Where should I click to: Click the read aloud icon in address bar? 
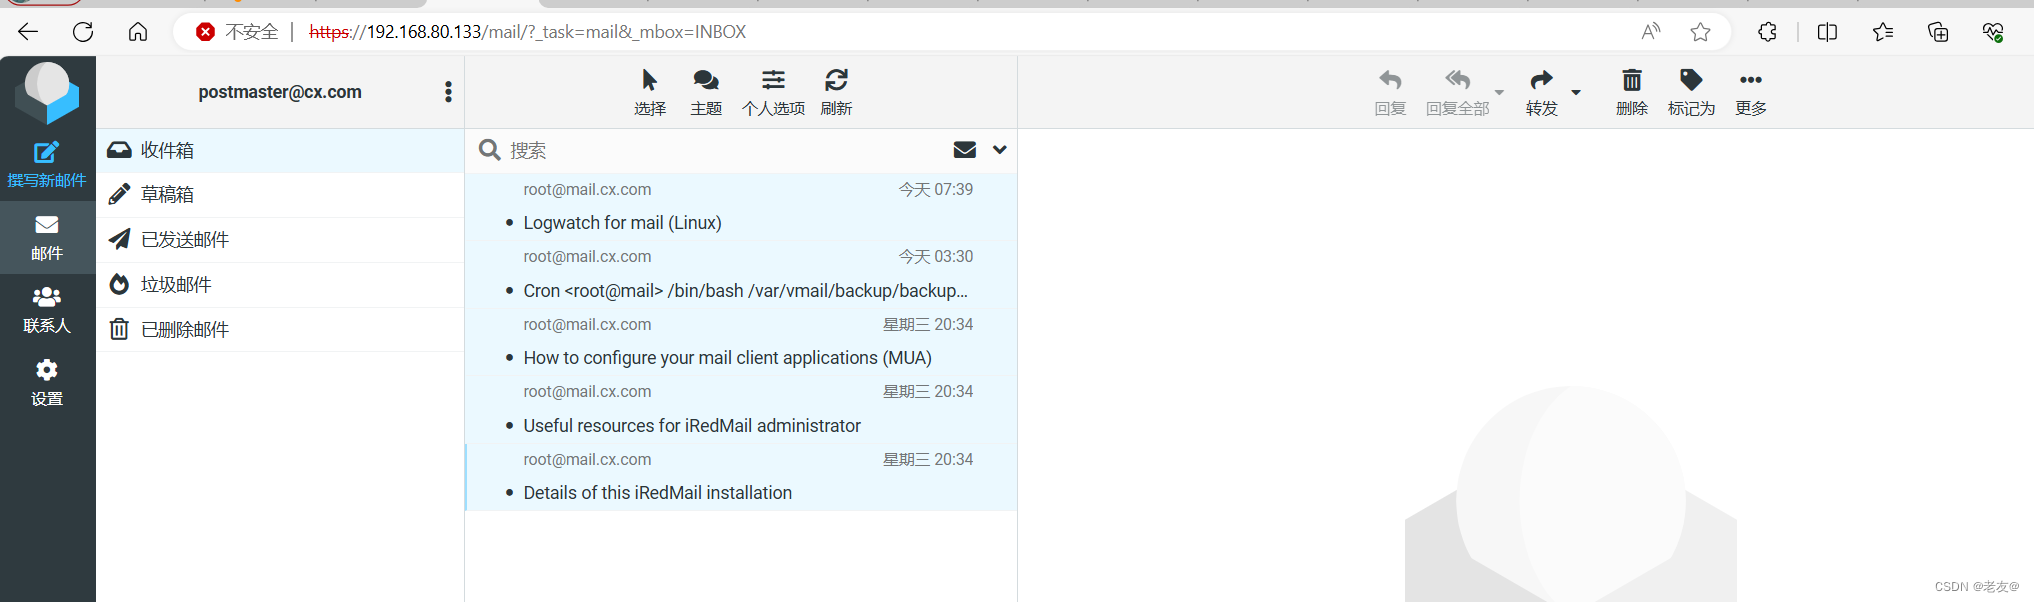pos(1651,32)
